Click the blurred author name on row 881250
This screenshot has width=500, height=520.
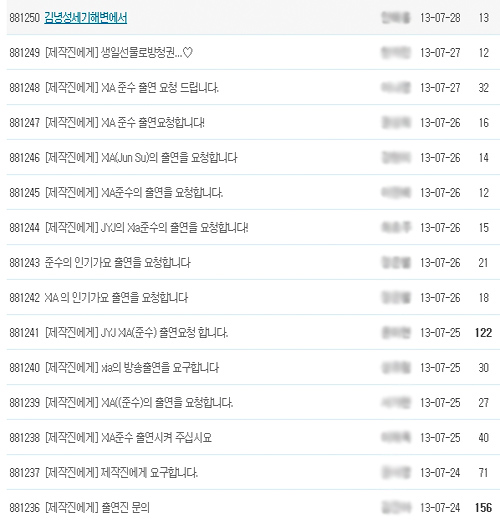point(396,18)
